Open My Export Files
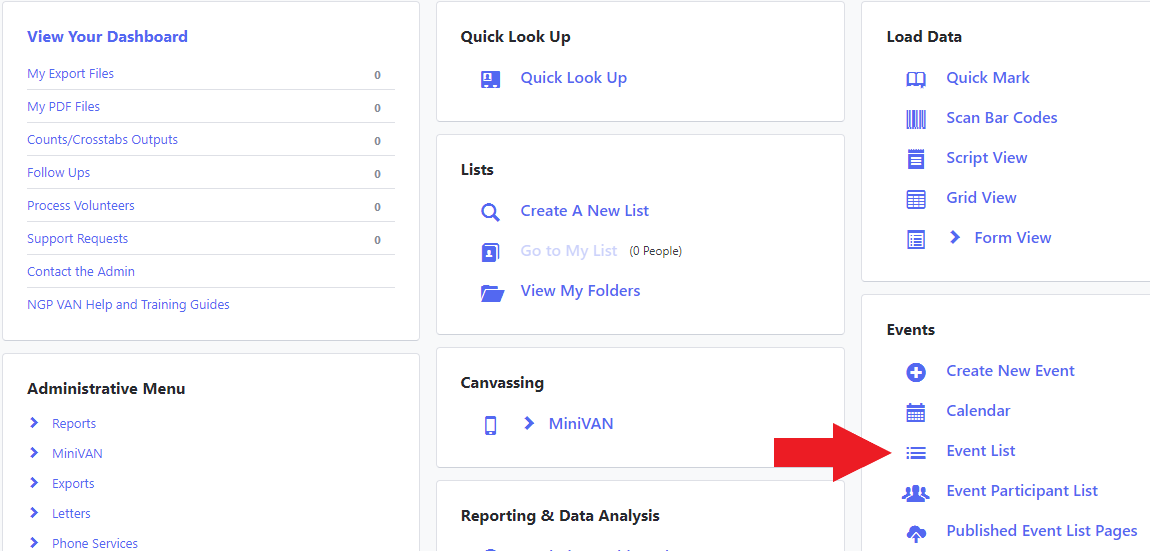 (70, 73)
